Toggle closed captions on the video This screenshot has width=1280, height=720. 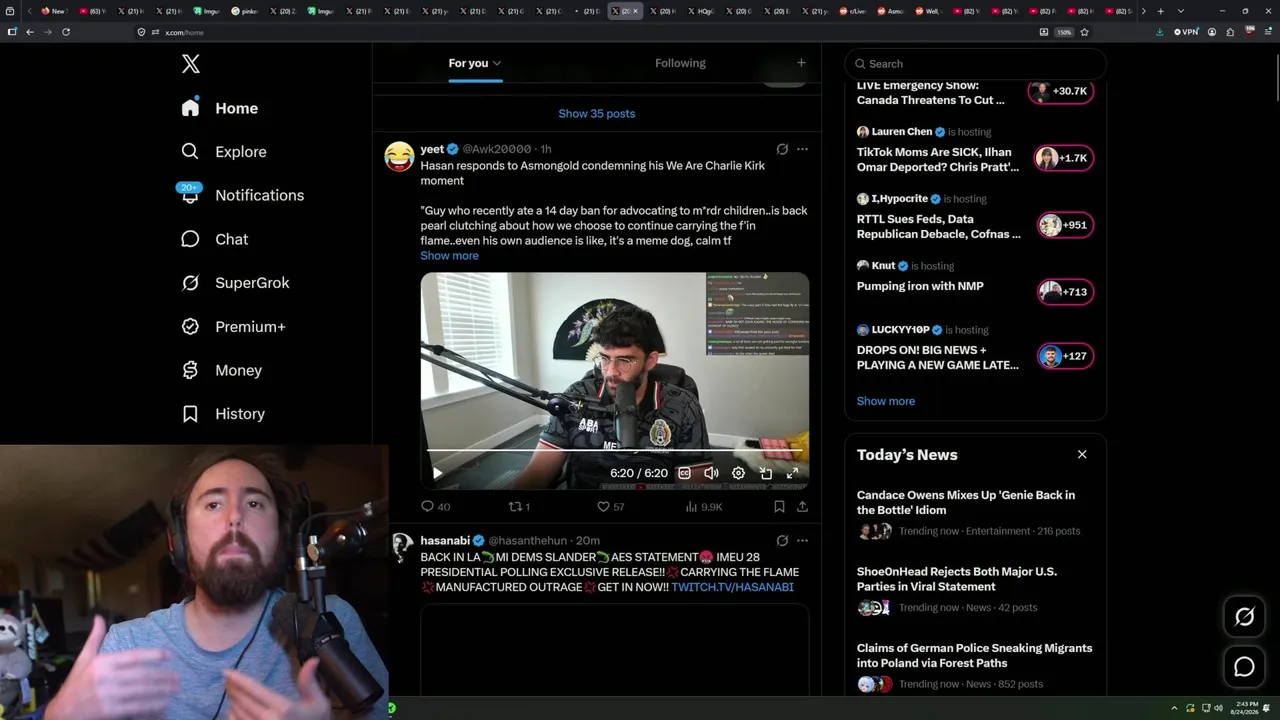pos(684,473)
